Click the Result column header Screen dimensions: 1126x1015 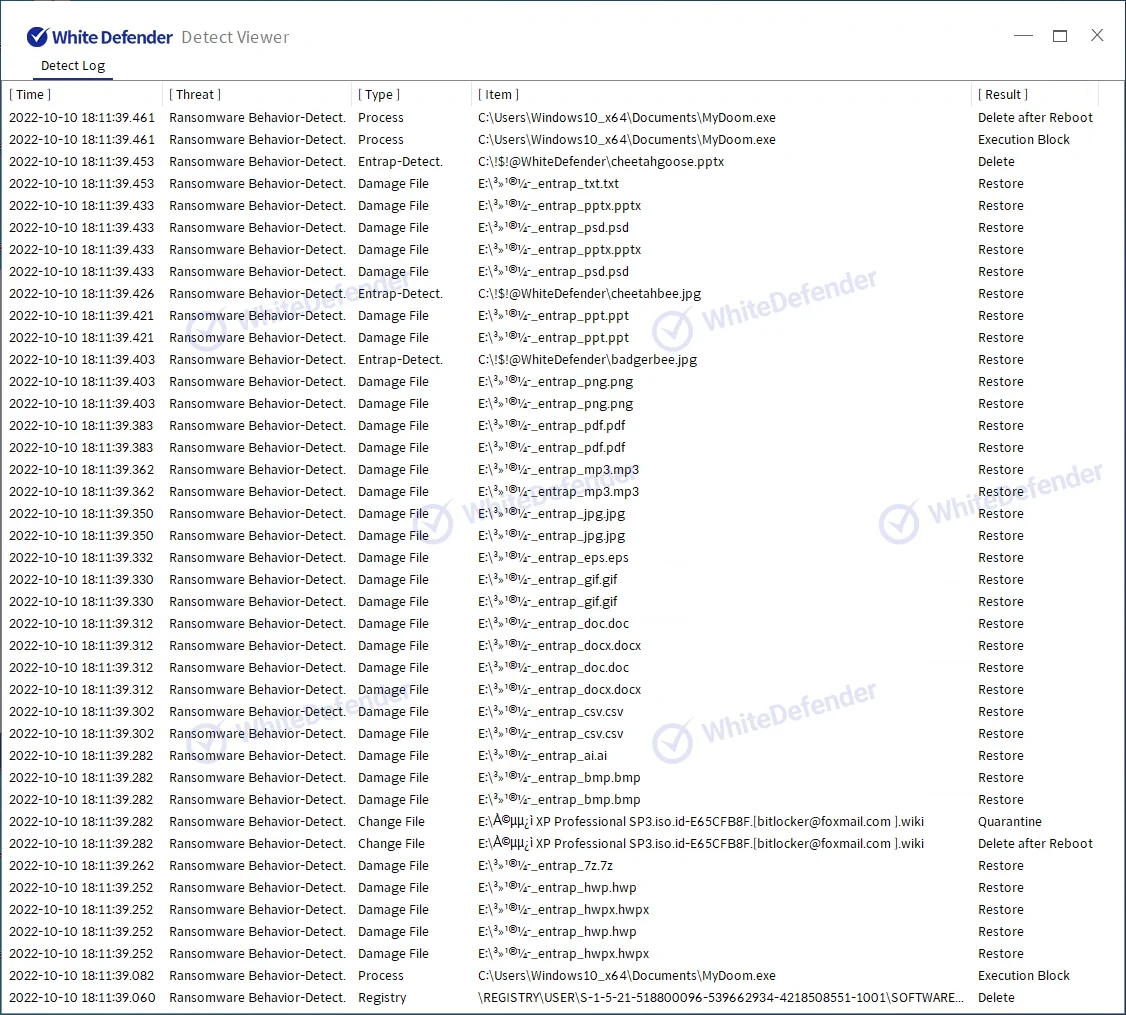(1003, 95)
